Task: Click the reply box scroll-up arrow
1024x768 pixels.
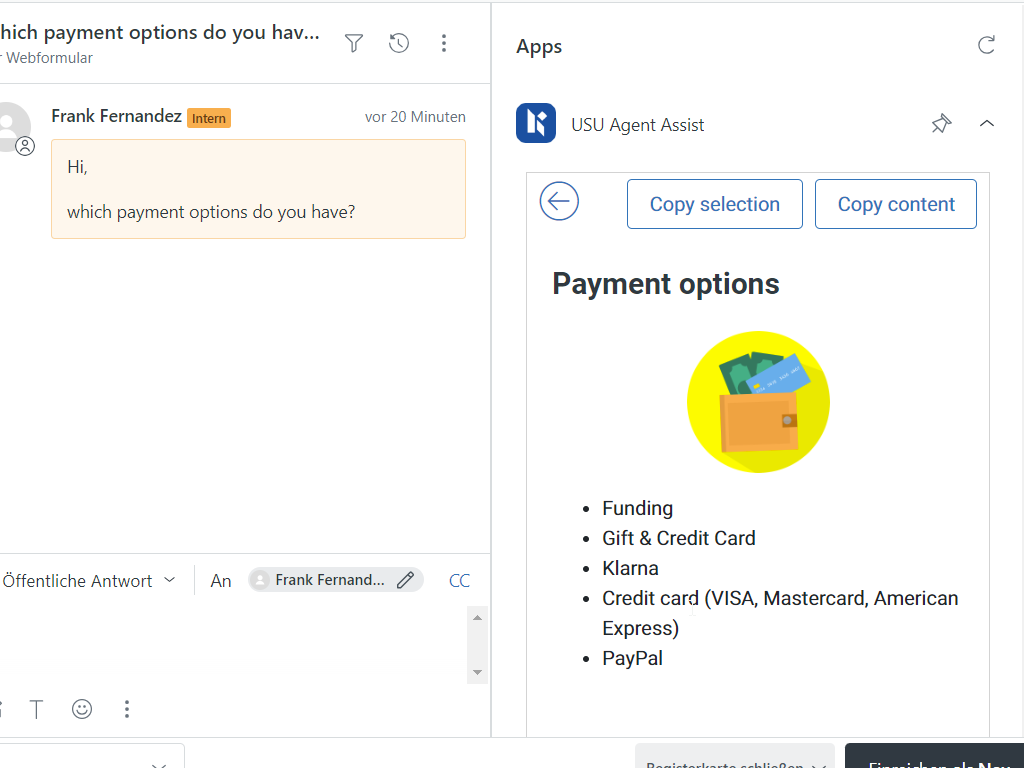Action: 477,618
